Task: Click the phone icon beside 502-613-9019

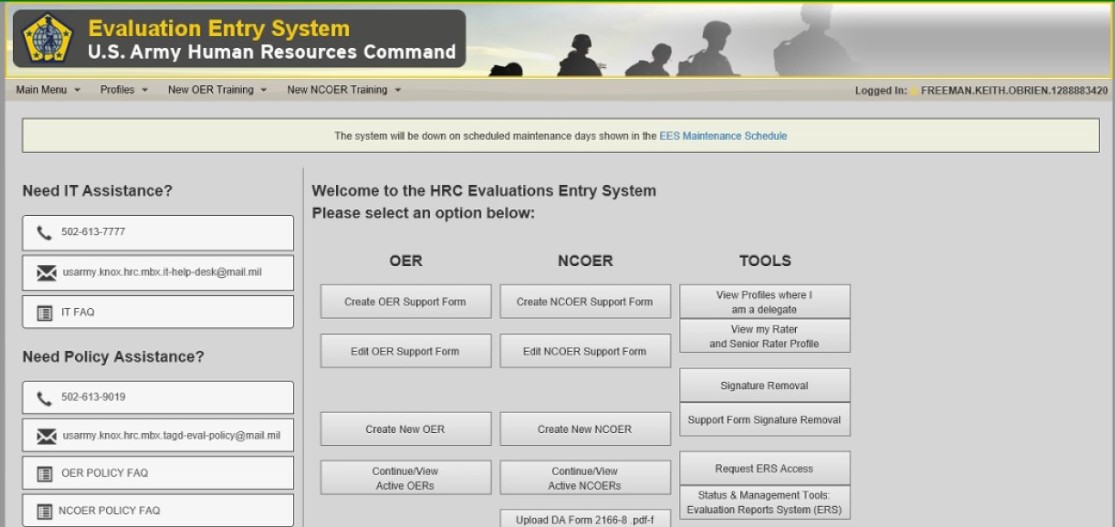Action: coord(44,398)
